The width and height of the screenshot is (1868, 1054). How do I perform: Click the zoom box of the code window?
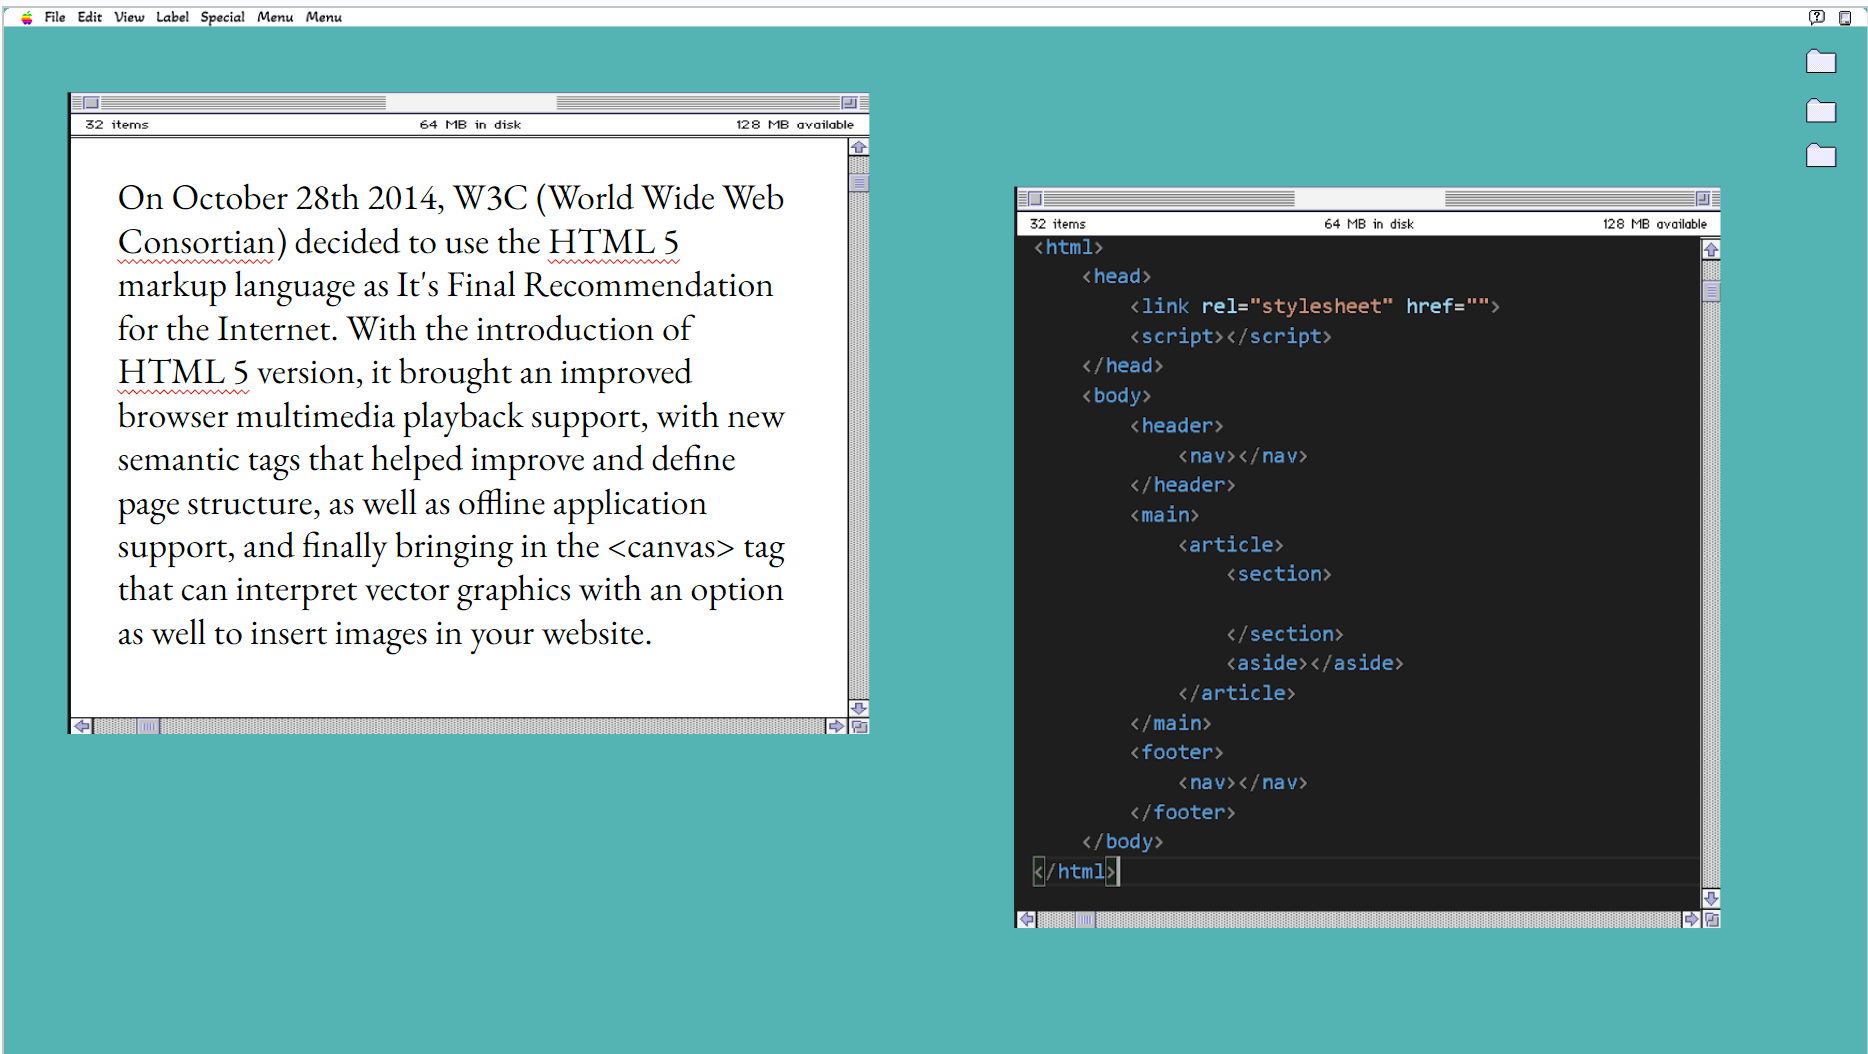pyautogui.click(x=1703, y=196)
